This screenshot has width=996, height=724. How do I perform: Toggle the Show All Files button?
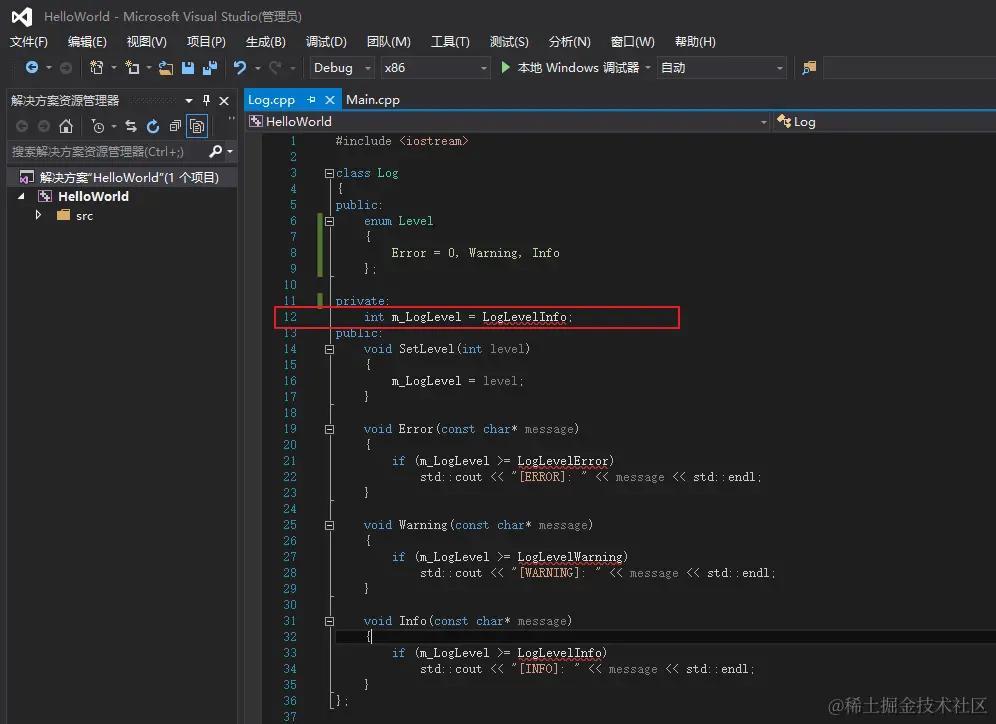coord(197,127)
